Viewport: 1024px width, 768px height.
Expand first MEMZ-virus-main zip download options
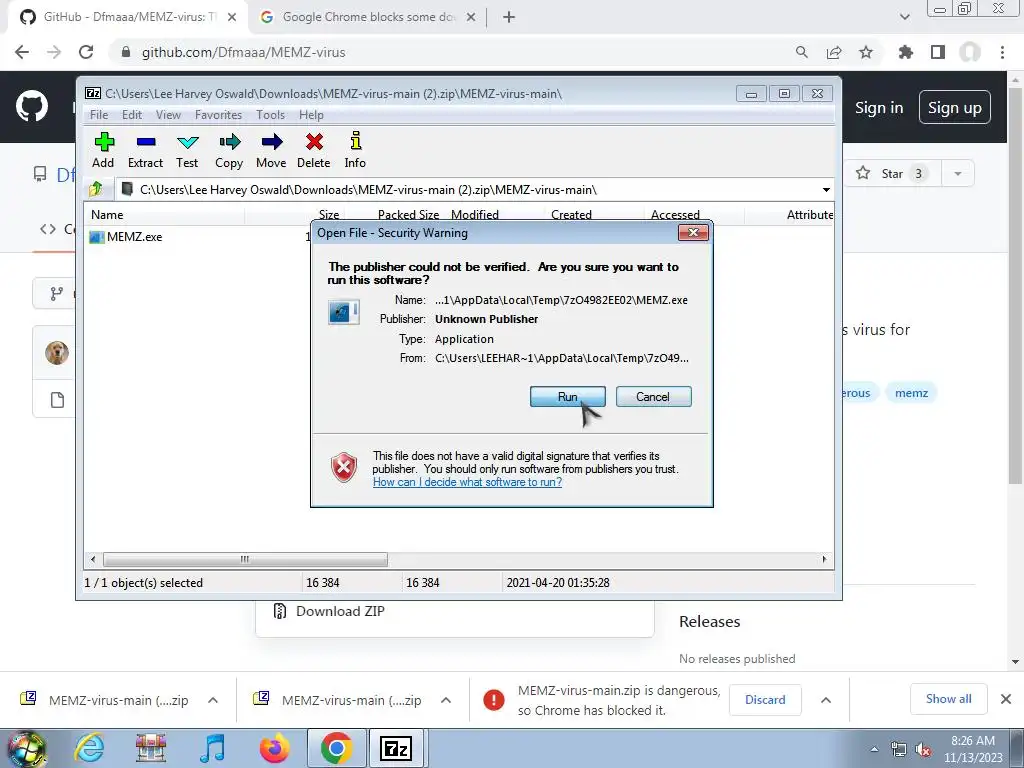pos(213,700)
